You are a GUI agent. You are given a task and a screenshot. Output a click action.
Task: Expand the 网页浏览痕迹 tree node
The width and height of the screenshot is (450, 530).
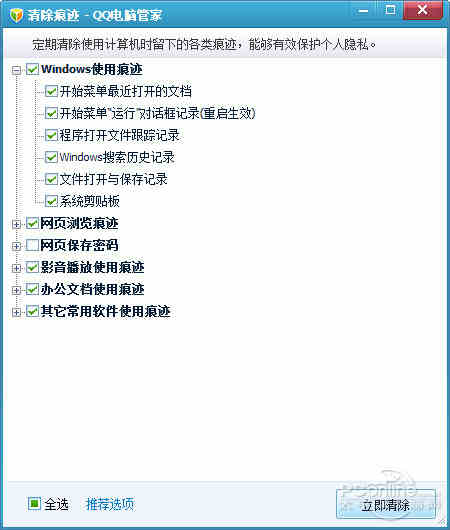click(x=16, y=224)
